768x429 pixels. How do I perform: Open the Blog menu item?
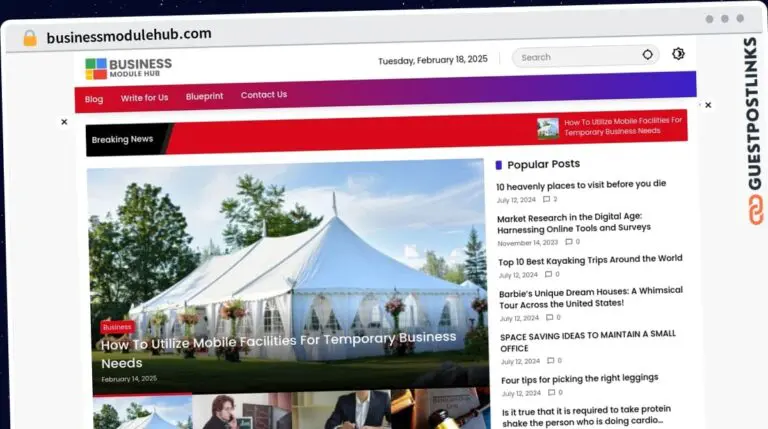[94, 99]
